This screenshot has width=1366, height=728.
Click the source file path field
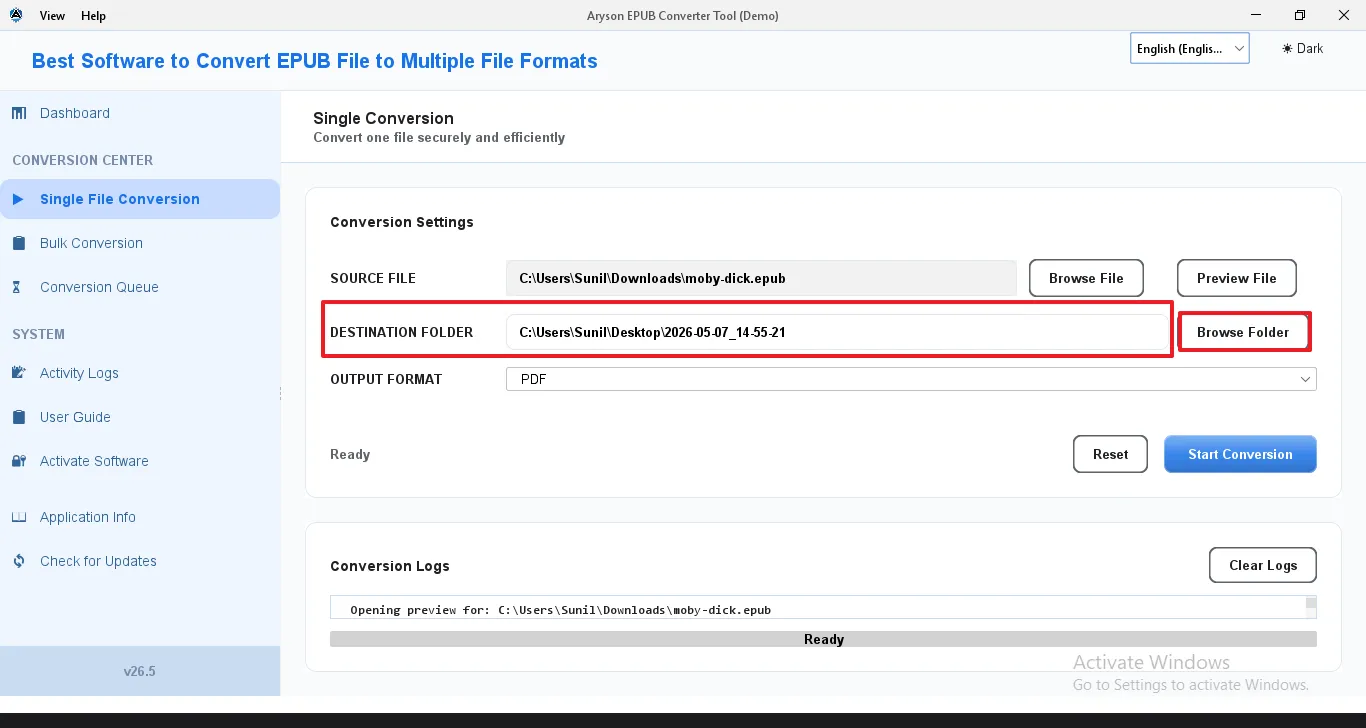(x=761, y=278)
